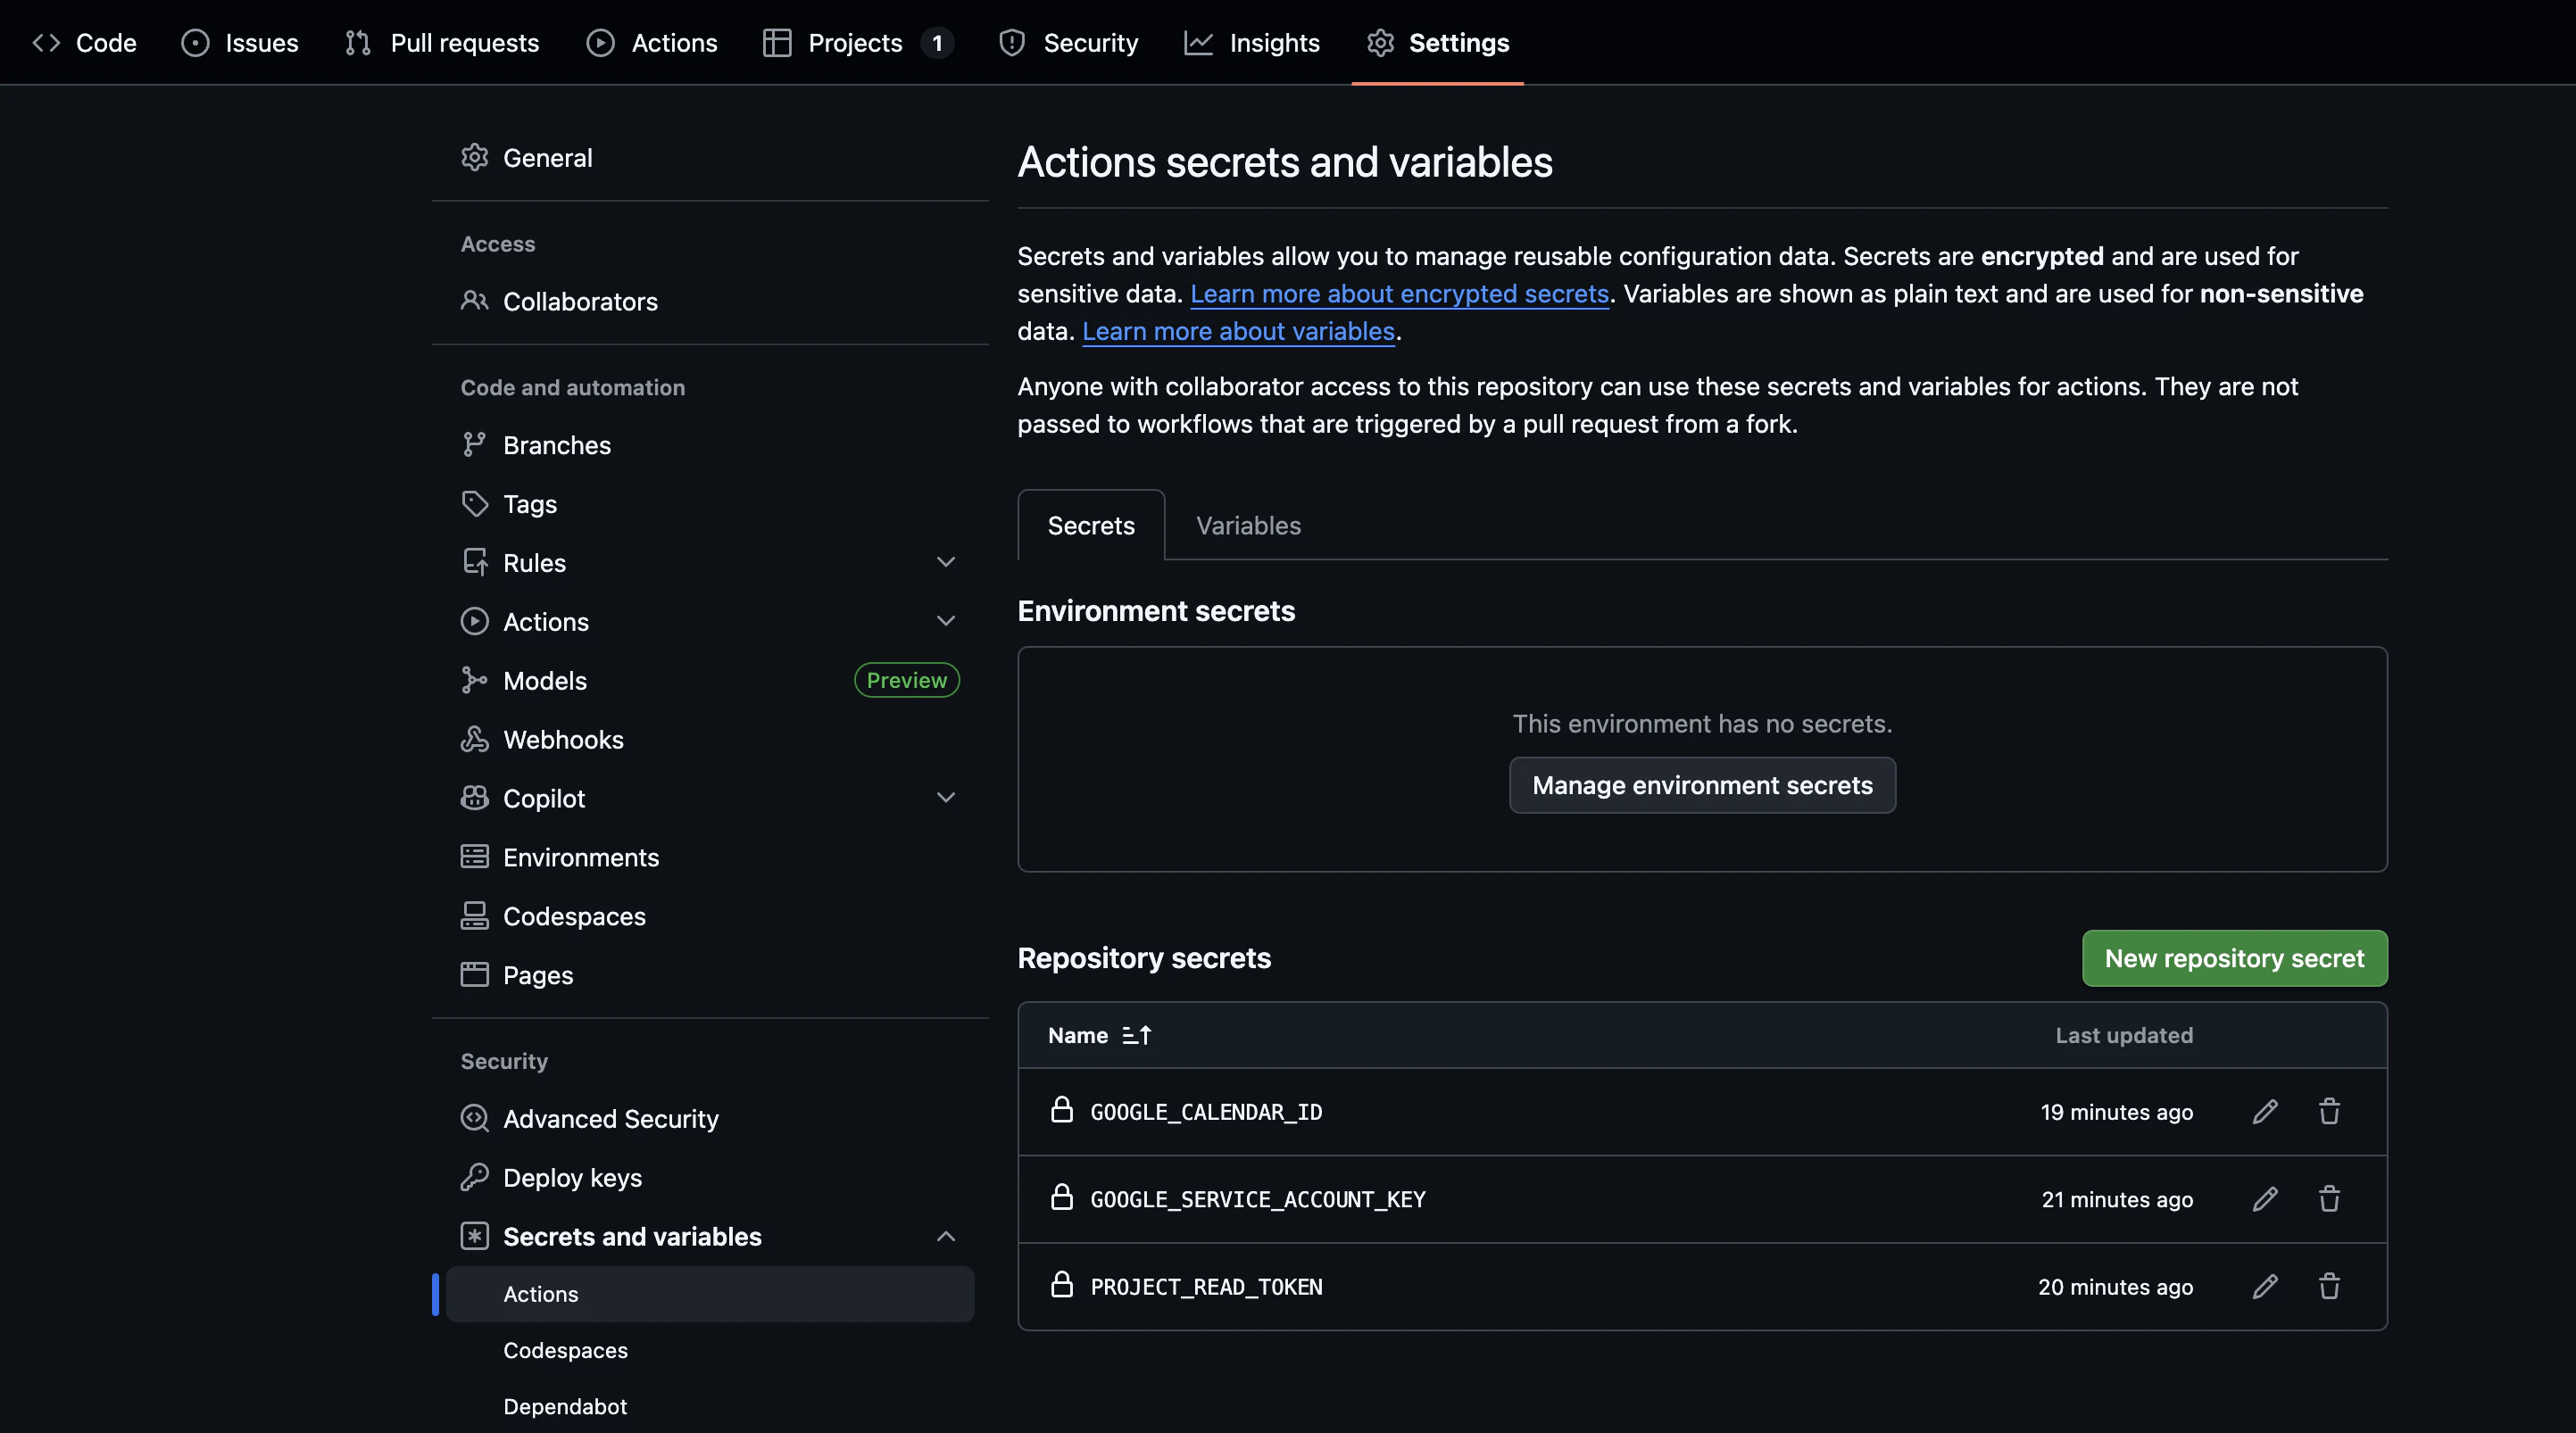Image resolution: width=2576 pixels, height=1433 pixels.
Task: Open the Security tab
Action: (x=1068, y=43)
